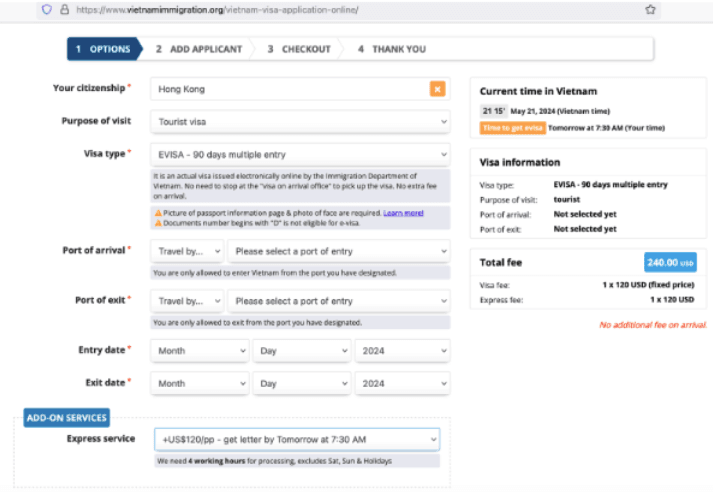This screenshot has width=713, height=492.
Task: Select a port of entry for arrival
Action: (x=338, y=251)
